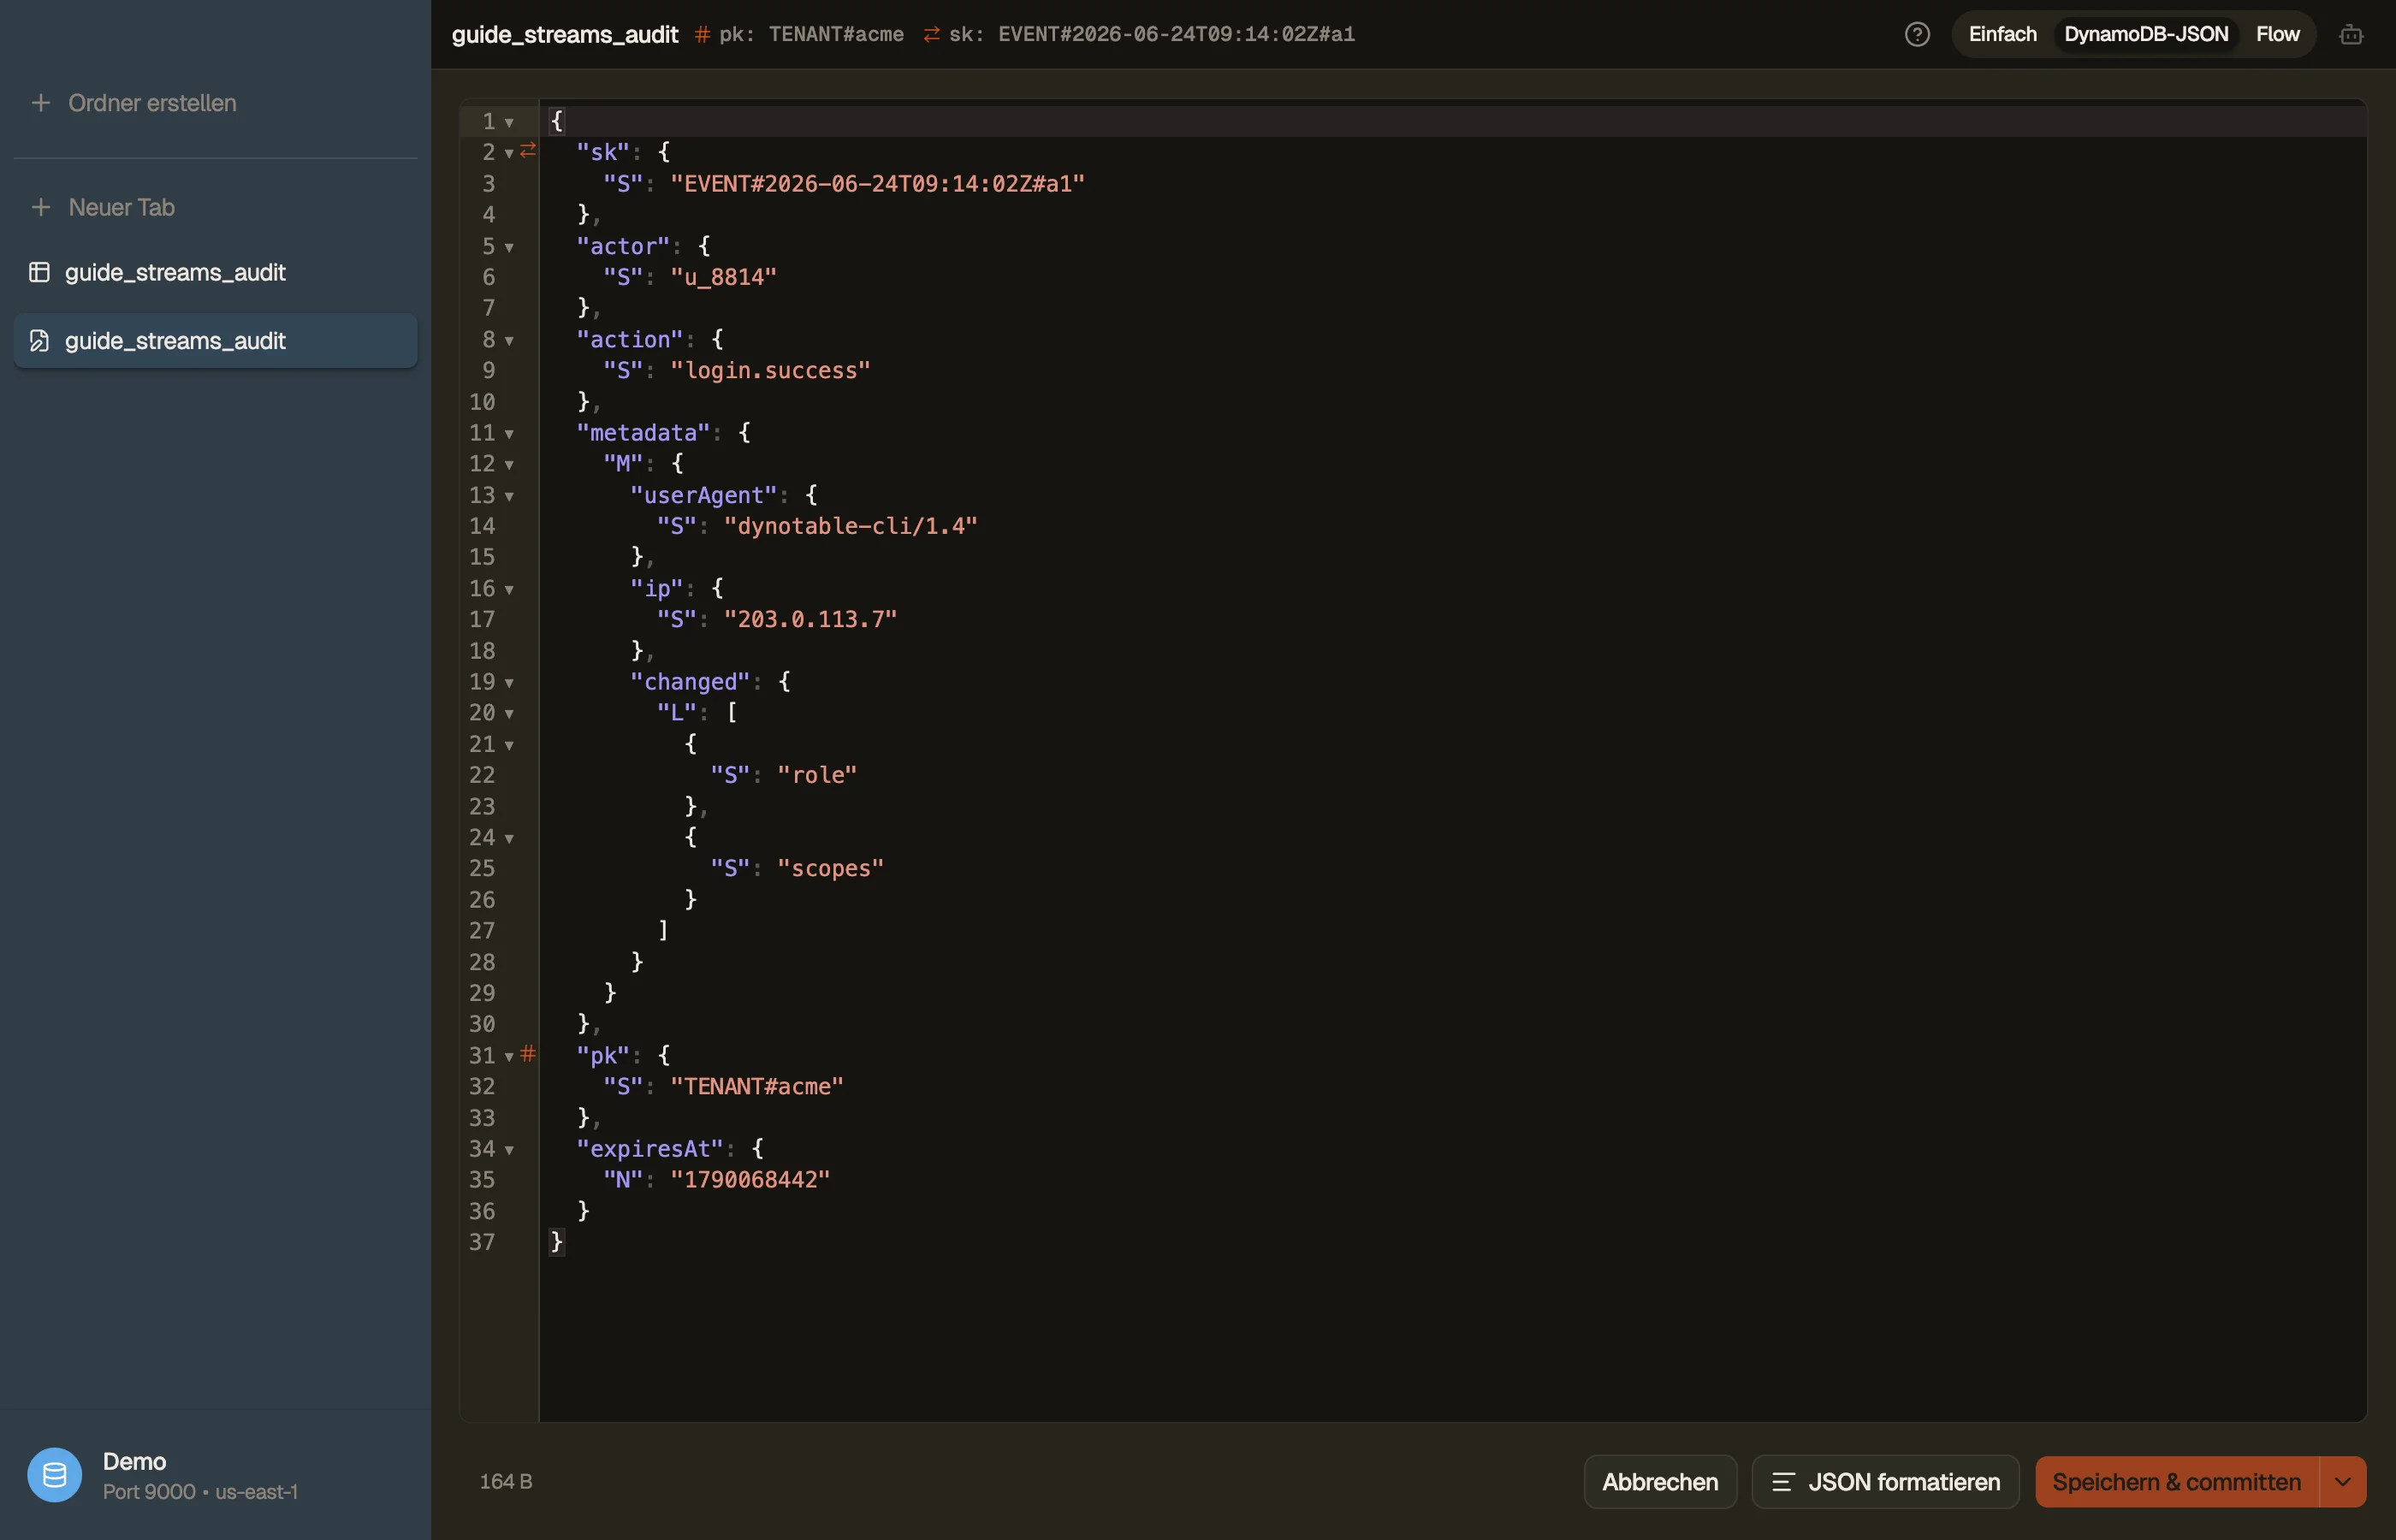Collapse the metadata block on line 11

[x=509, y=434]
